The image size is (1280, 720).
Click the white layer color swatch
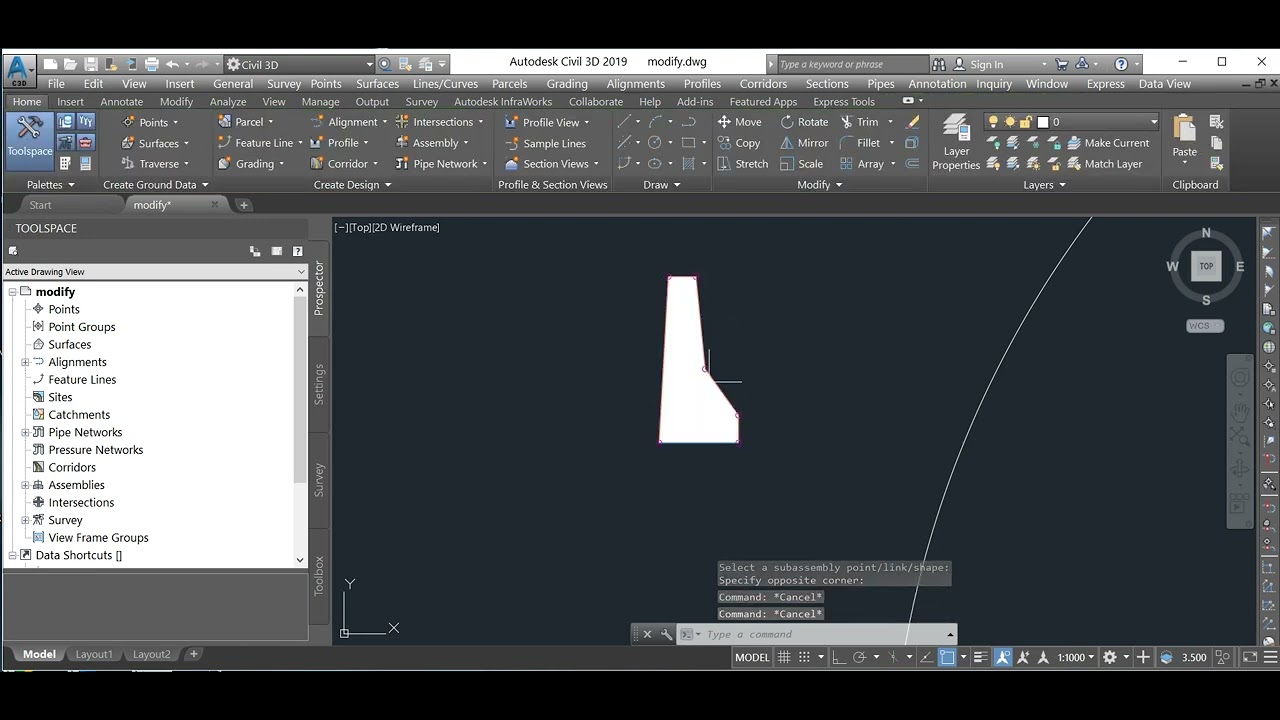tap(1043, 122)
